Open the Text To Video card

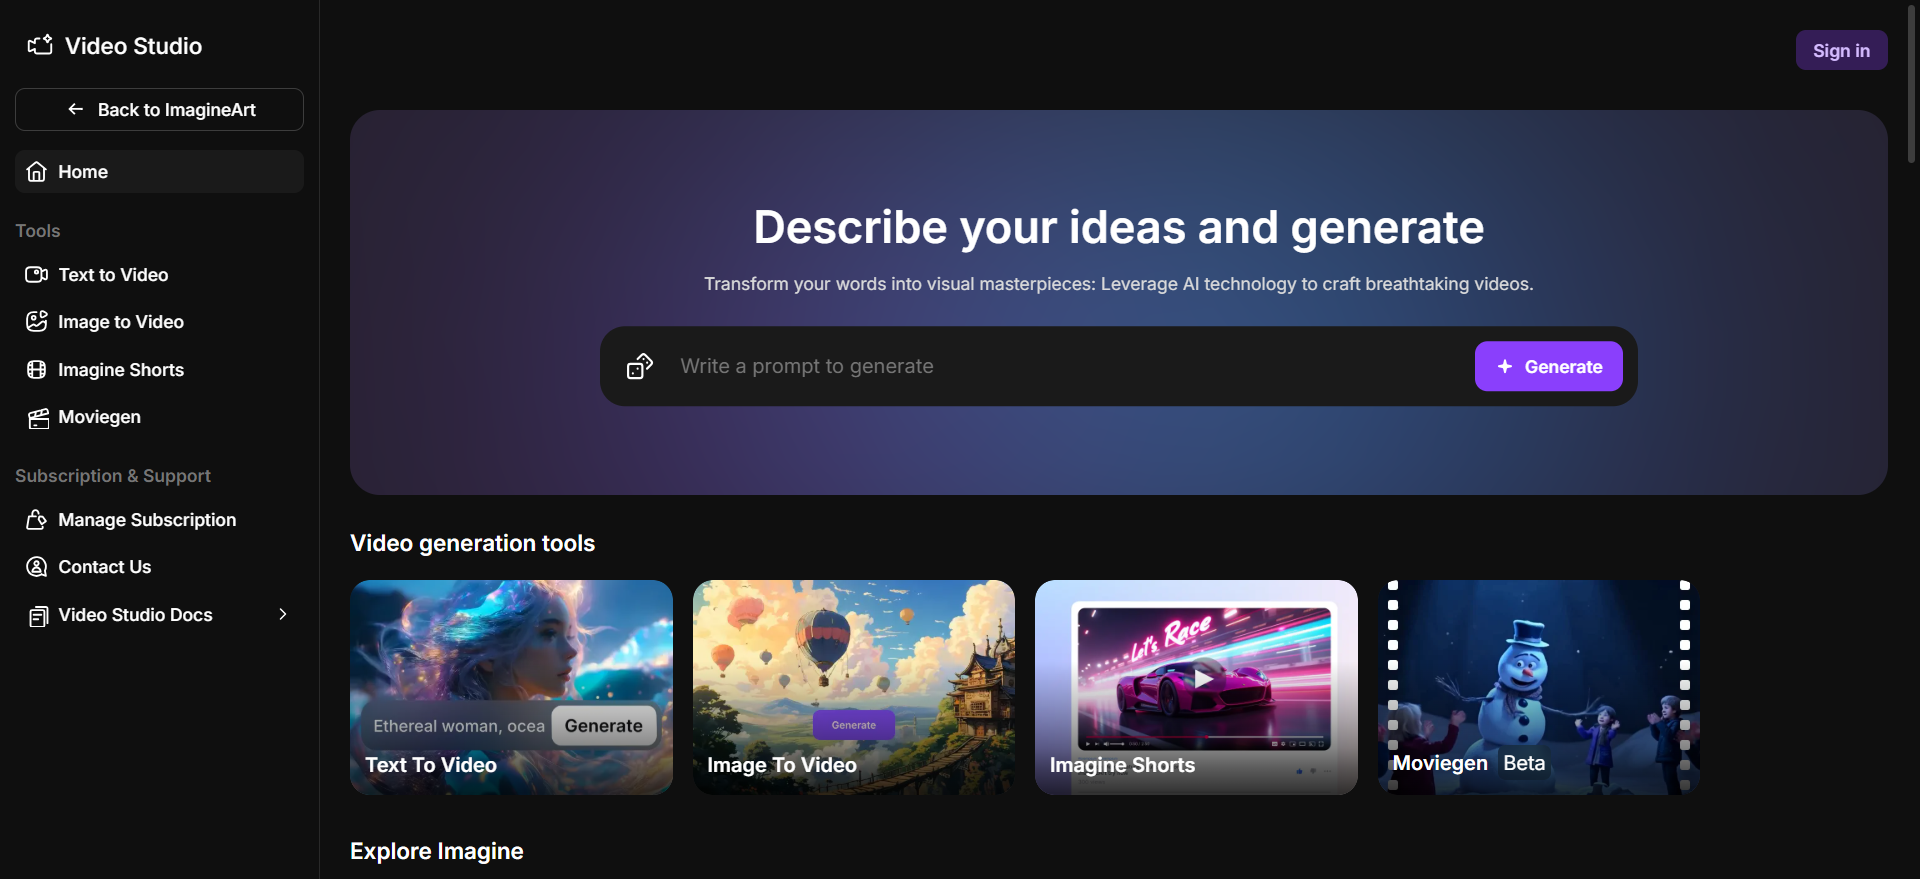tap(511, 688)
